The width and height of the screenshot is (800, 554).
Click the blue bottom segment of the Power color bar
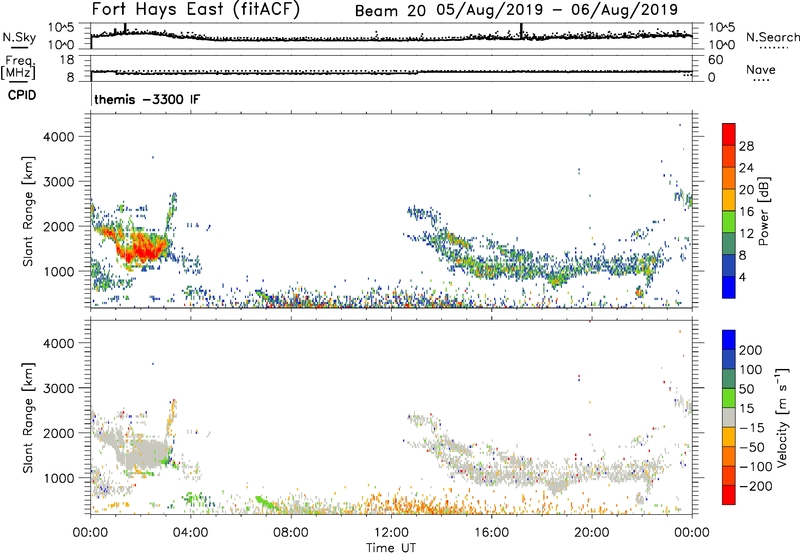[729, 287]
